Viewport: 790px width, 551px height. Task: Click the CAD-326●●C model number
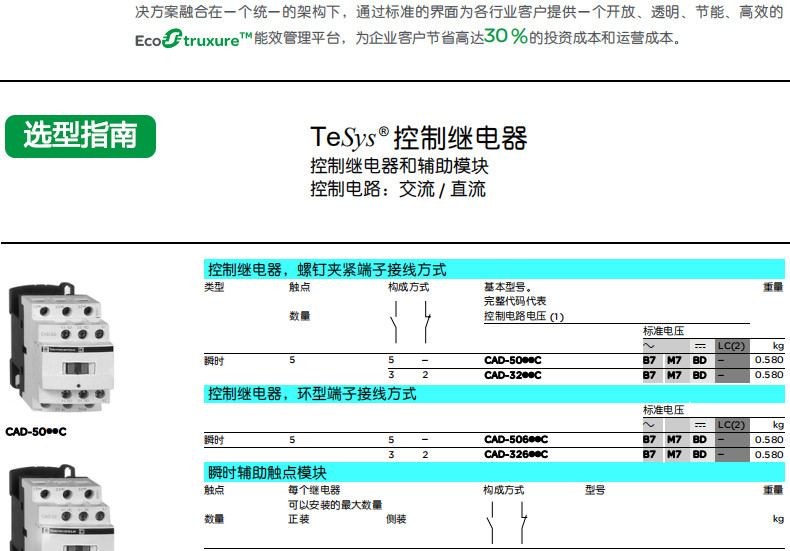[516, 454]
